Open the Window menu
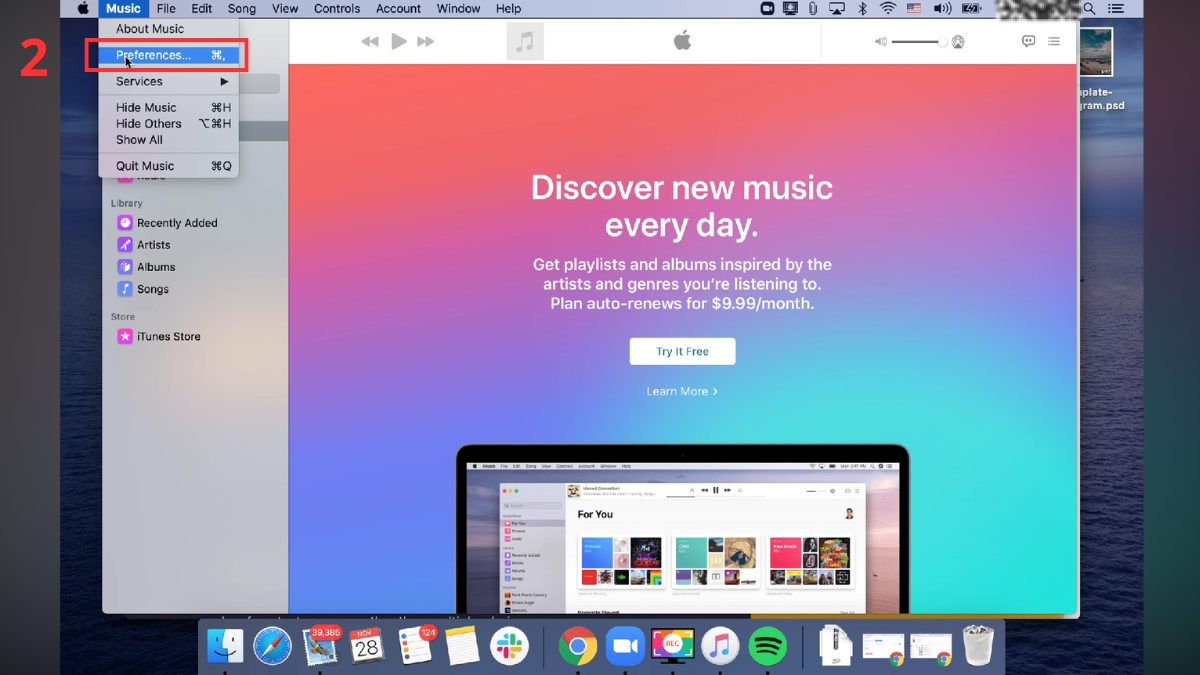This screenshot has height=675, width=1200. (x=458, y=9)
